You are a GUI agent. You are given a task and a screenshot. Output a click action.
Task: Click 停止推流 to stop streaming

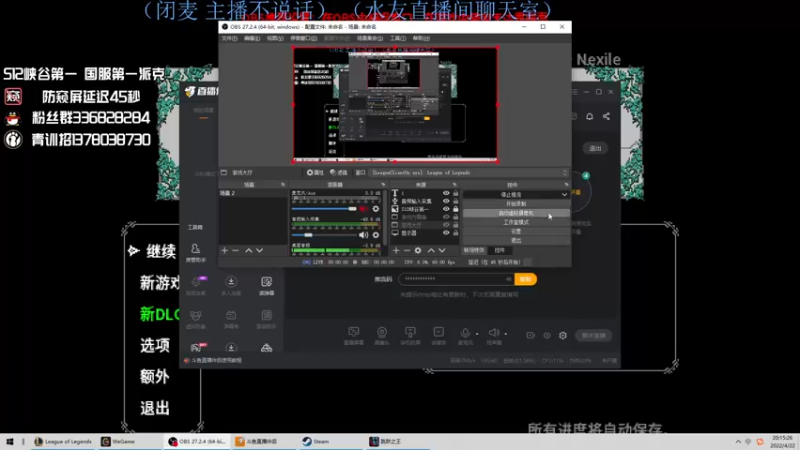[511, 194]
